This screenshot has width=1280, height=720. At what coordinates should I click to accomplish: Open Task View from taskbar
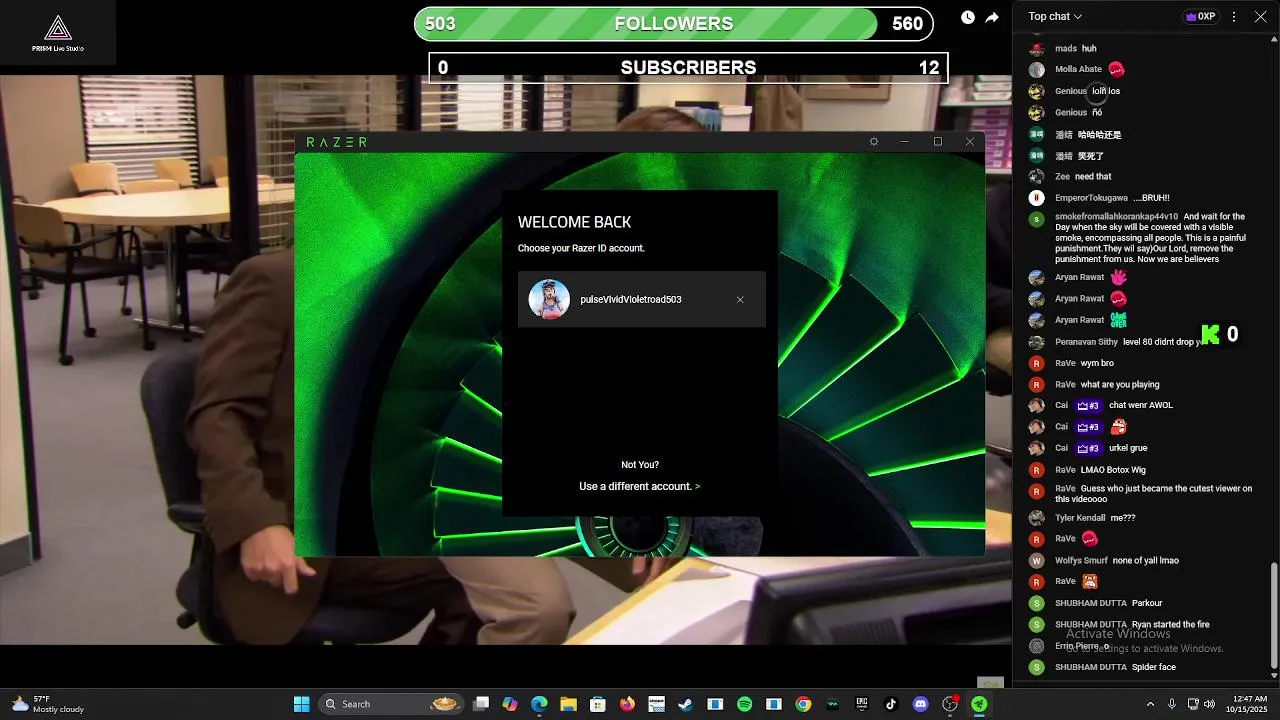click(481, 704)
